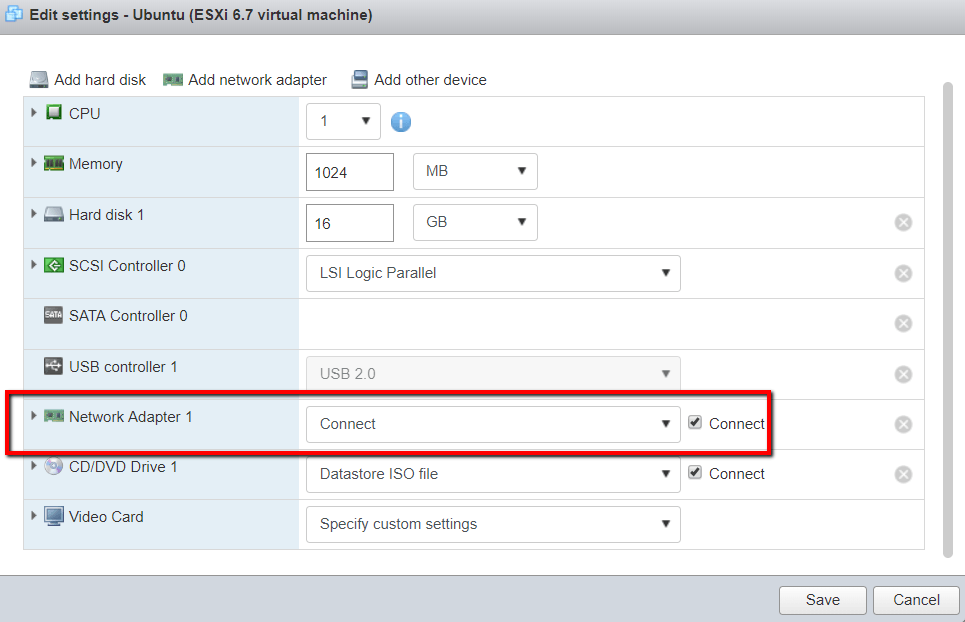Remove SCSI Controller 0 via X icon
The image size is (965, 622).
[903, 273]
